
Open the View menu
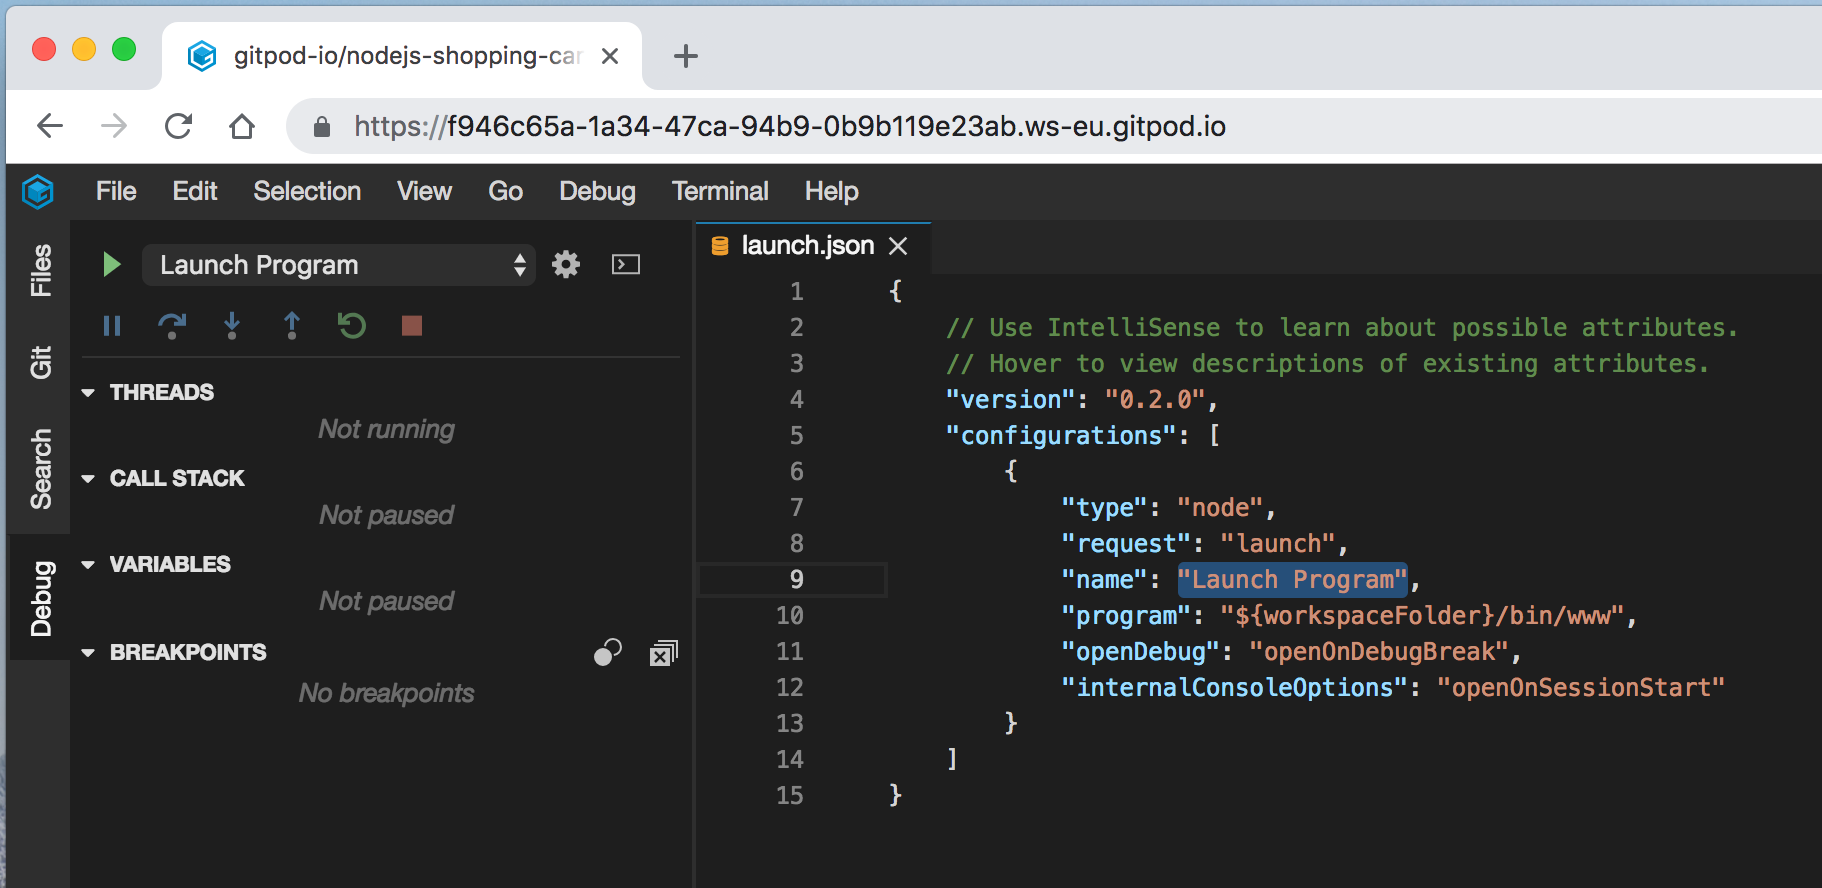click(424, 191)
